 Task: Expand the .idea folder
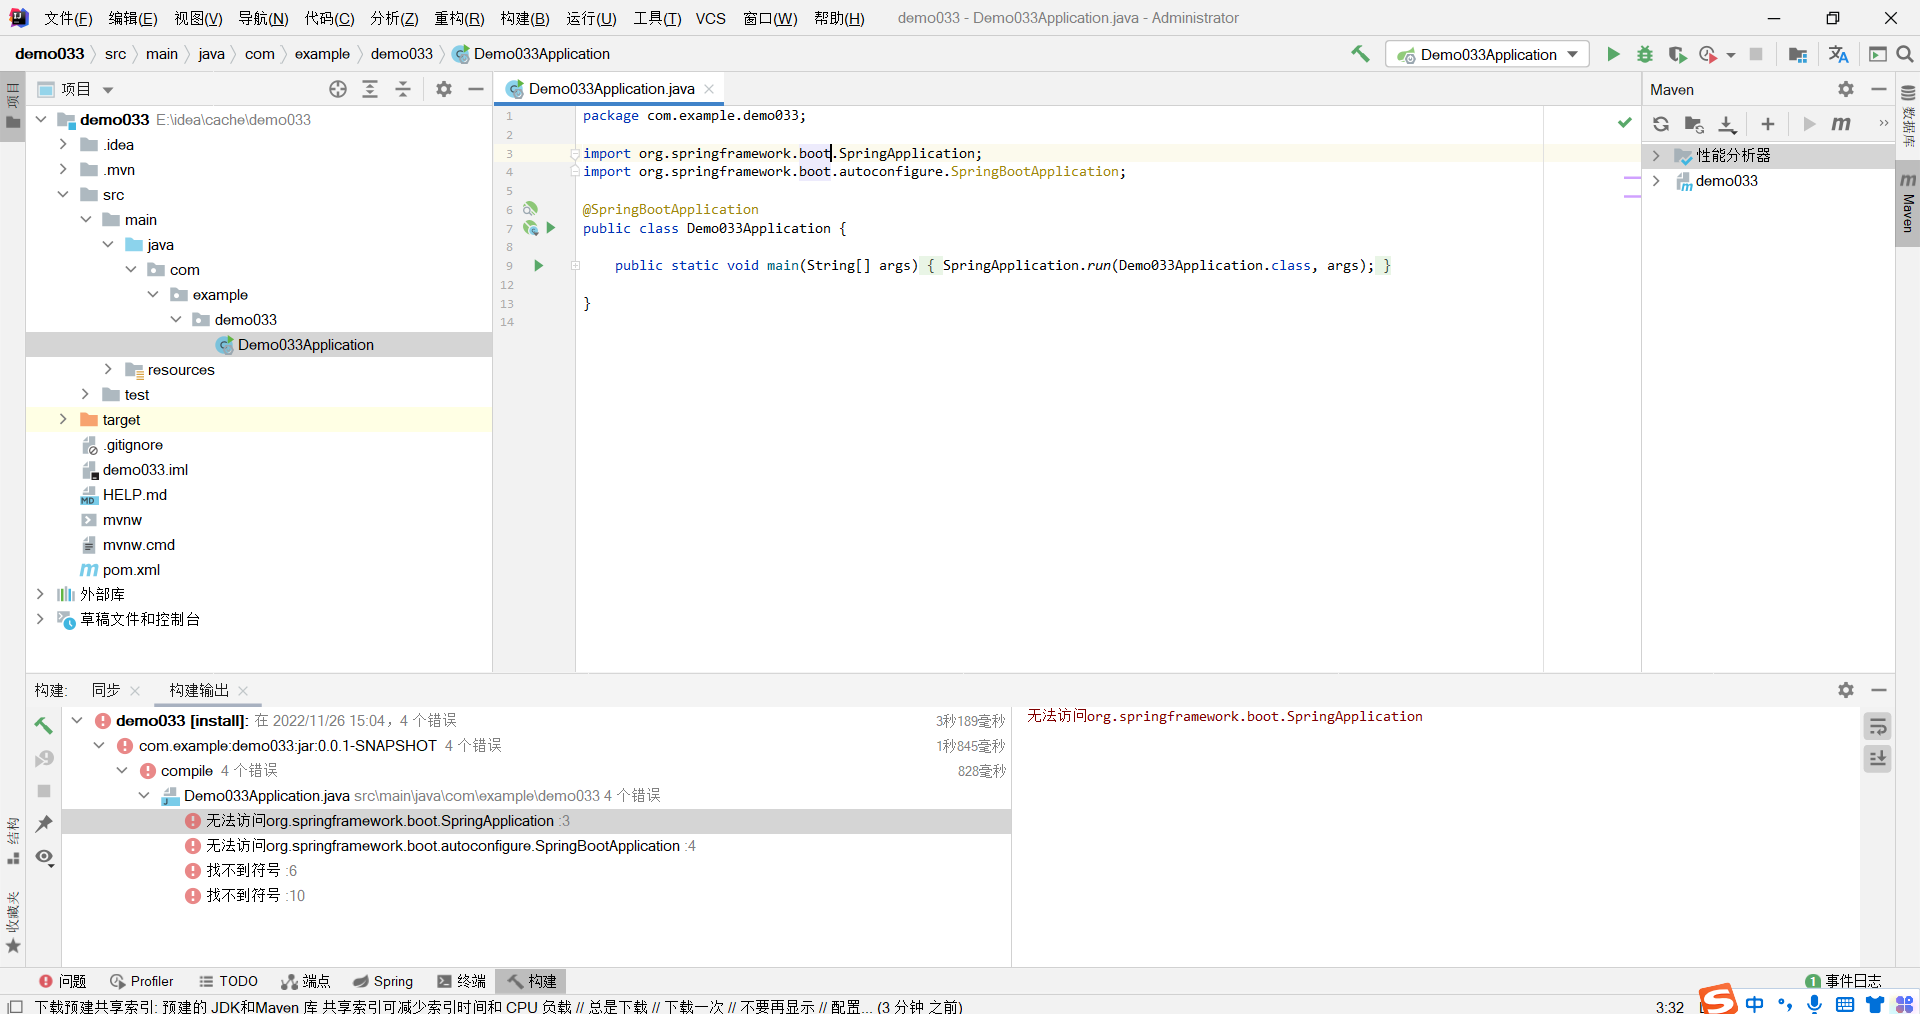(63, 144)
